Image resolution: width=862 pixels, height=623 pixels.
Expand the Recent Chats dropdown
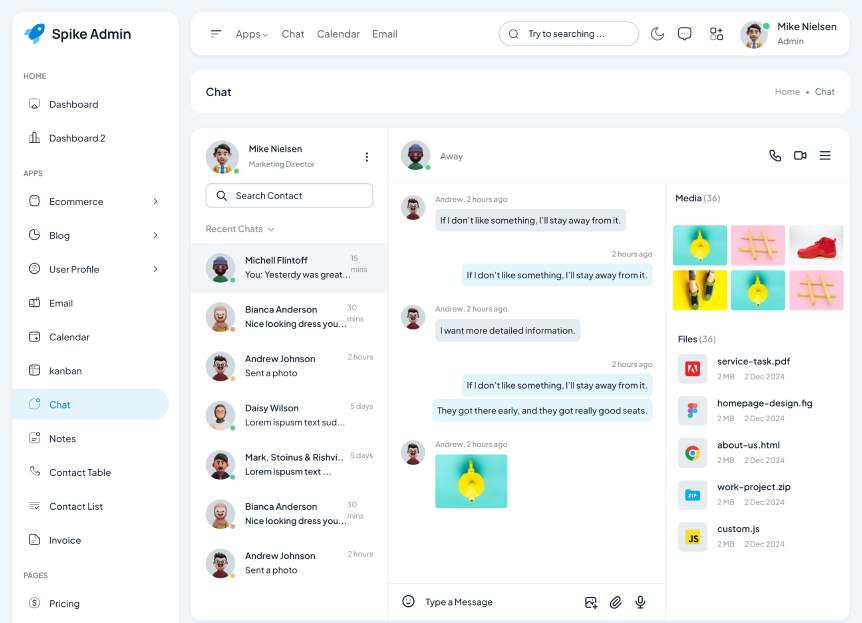click(240, 229)
